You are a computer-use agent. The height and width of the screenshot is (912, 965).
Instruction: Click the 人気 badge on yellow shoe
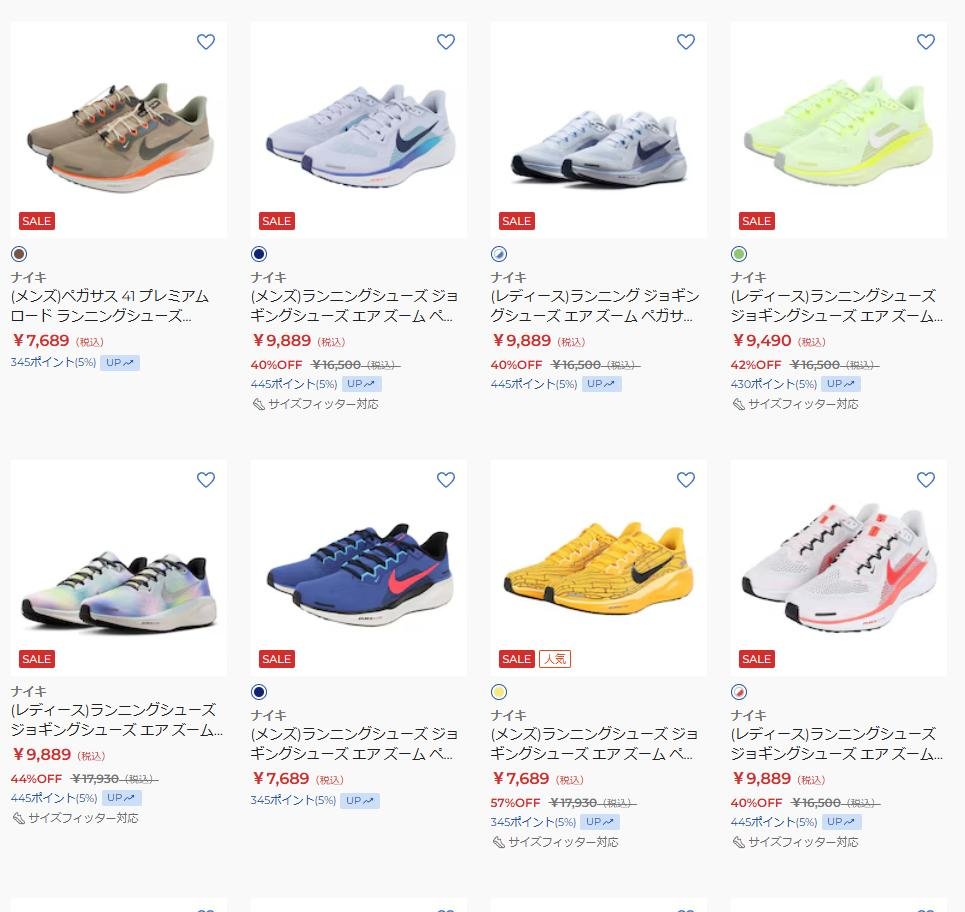[555, 659]
